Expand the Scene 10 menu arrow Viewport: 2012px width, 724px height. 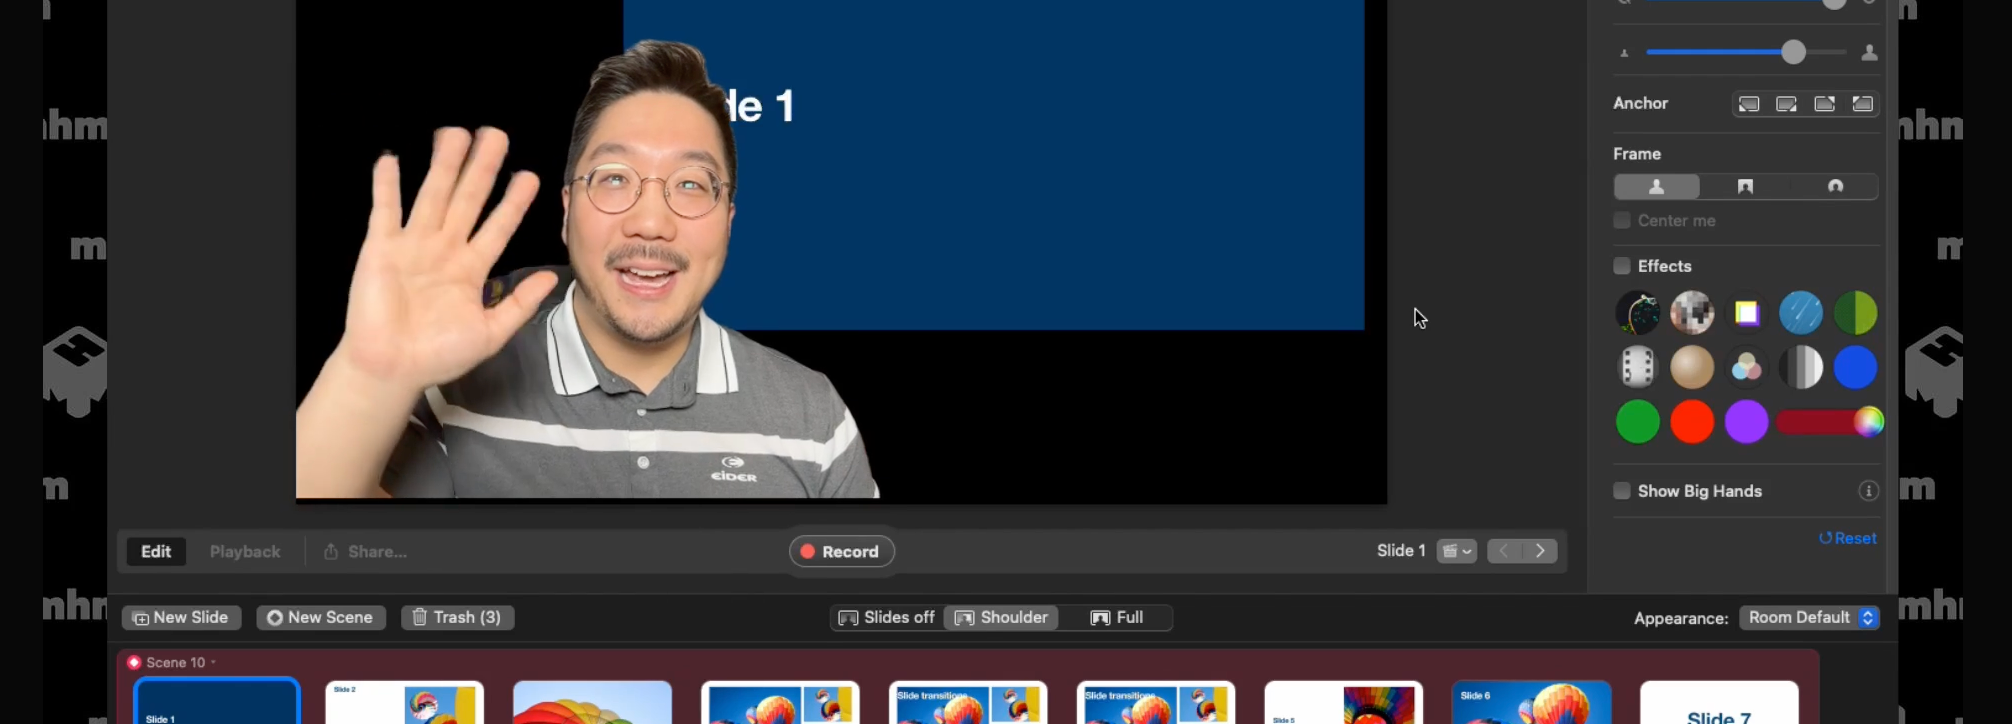[213, 663]
